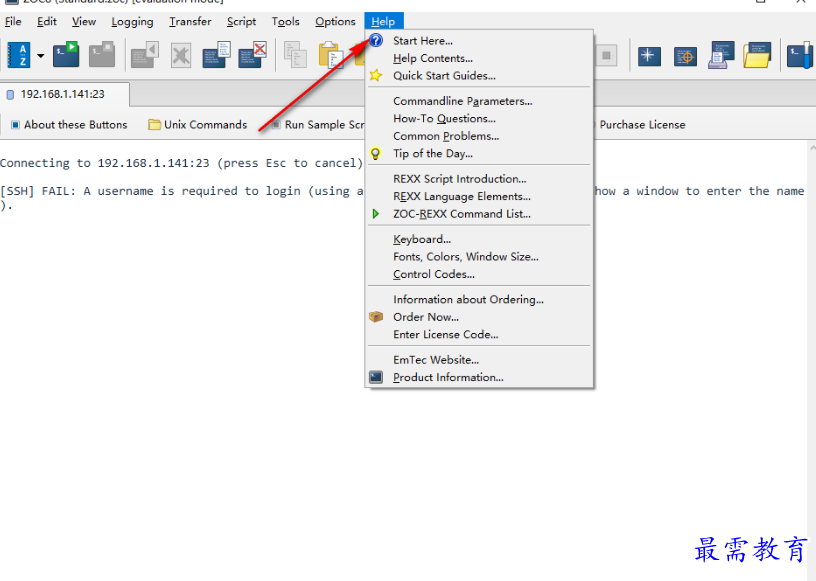Click the terminal scrollbar up arrow
This screenshot has height=581, width=816.
tap(812, 147)
